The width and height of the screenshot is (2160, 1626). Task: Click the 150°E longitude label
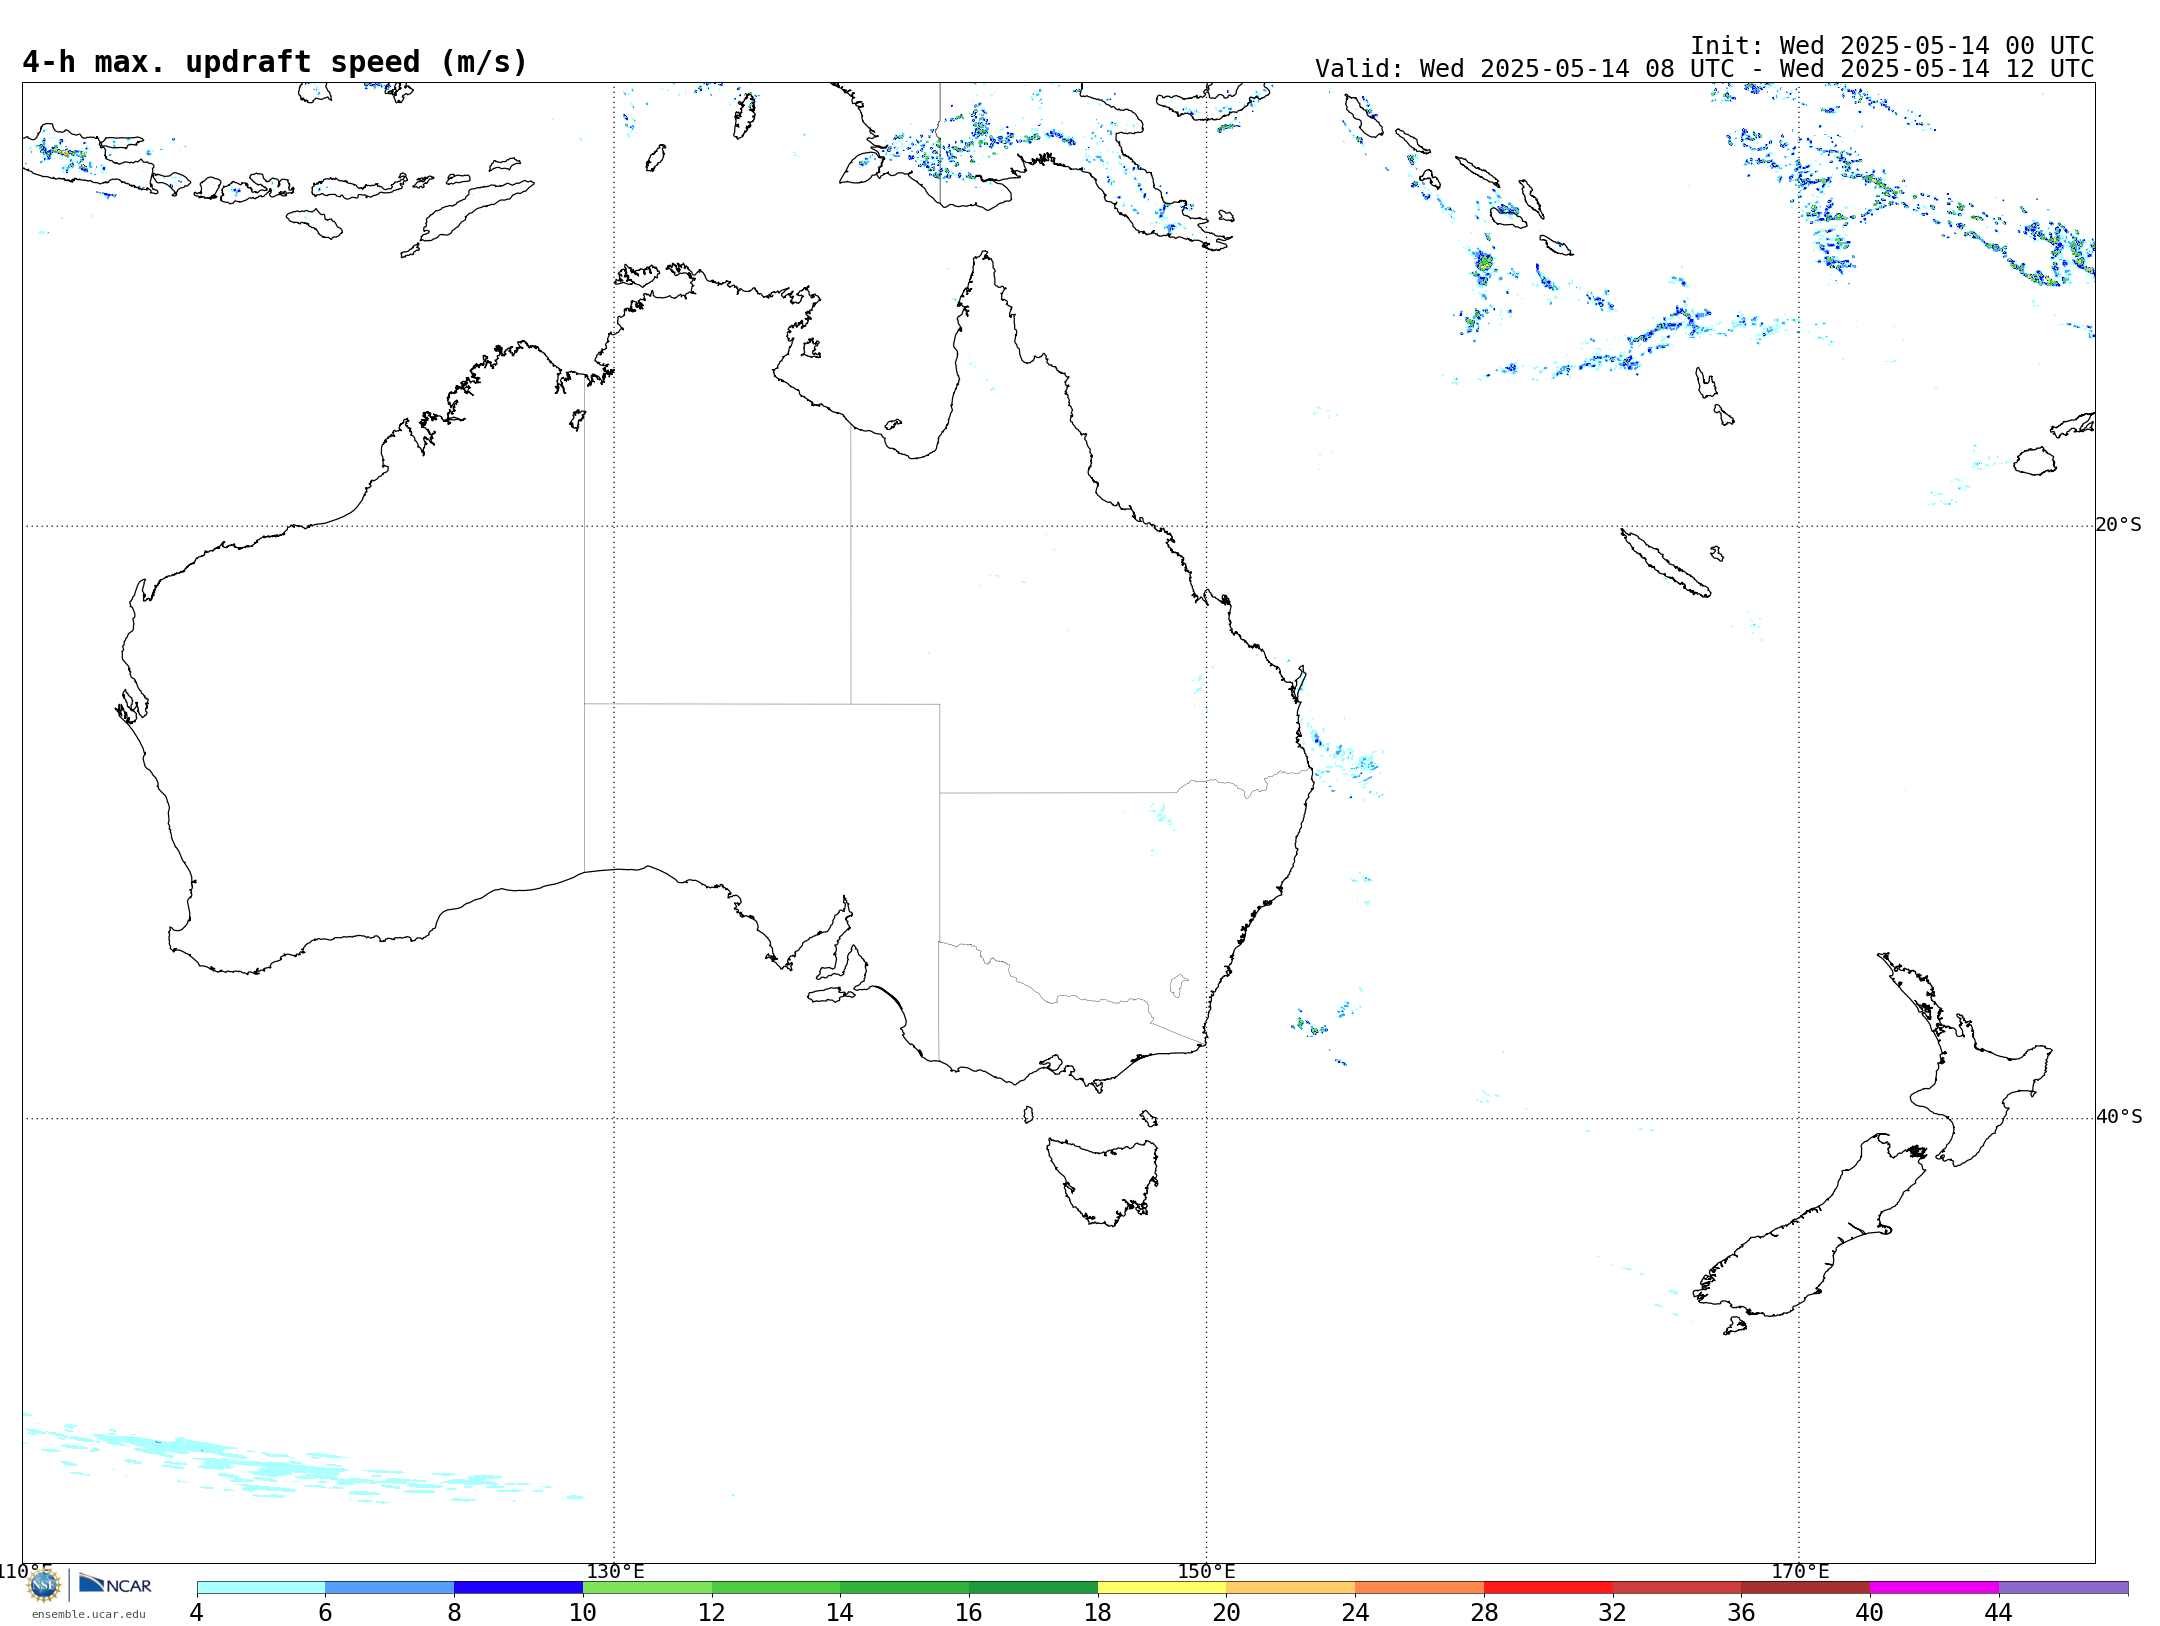tap(1206, 1571)
